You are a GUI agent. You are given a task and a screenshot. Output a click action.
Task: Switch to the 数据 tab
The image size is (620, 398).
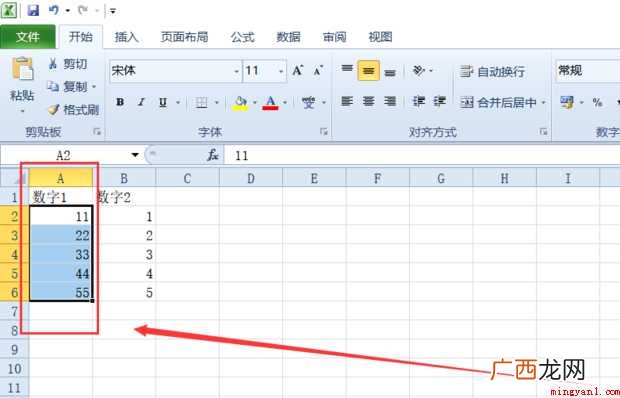[x=288, y=37]
